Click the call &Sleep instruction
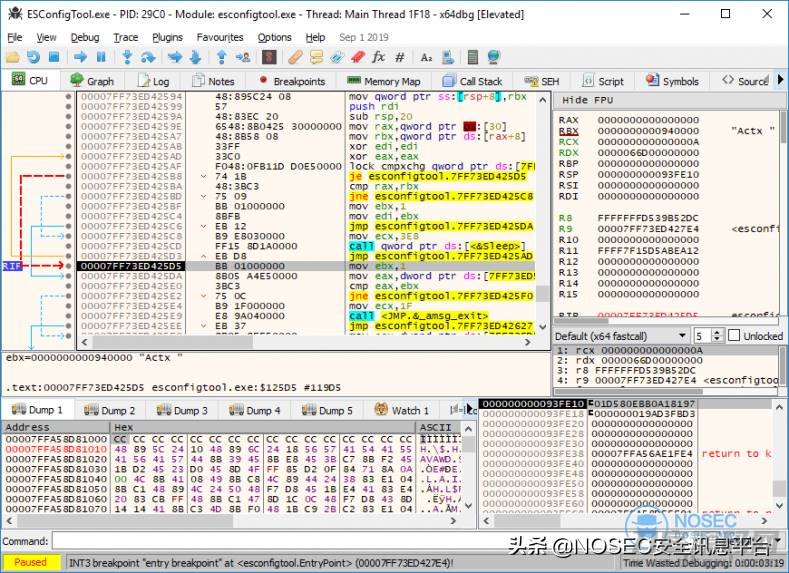Screen dimensions: 789x573 point(437,246)
